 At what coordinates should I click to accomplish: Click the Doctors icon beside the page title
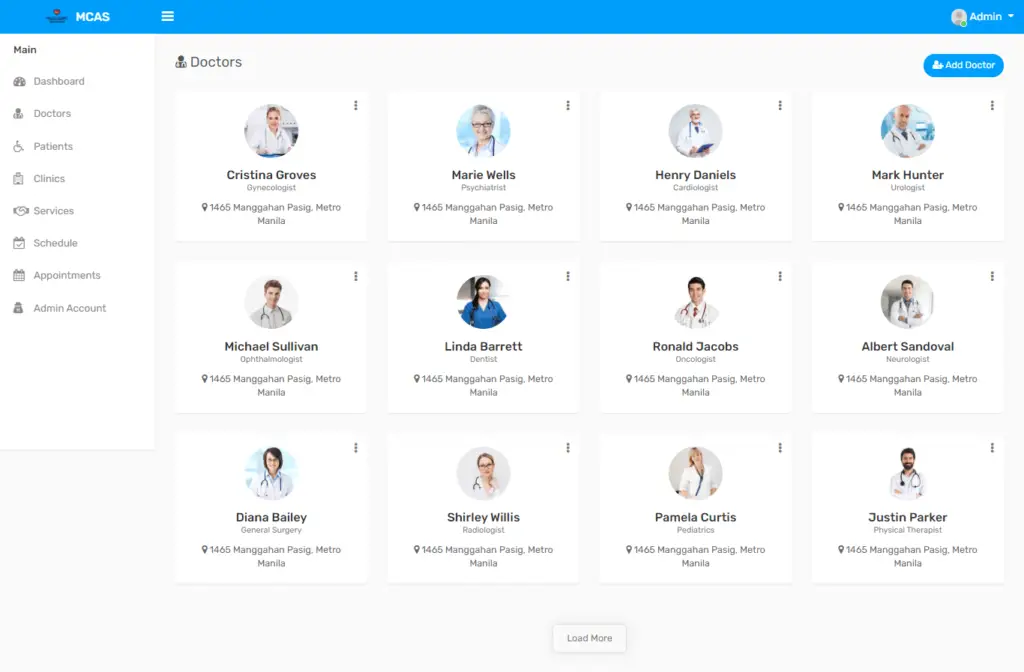tap(181, 61)
